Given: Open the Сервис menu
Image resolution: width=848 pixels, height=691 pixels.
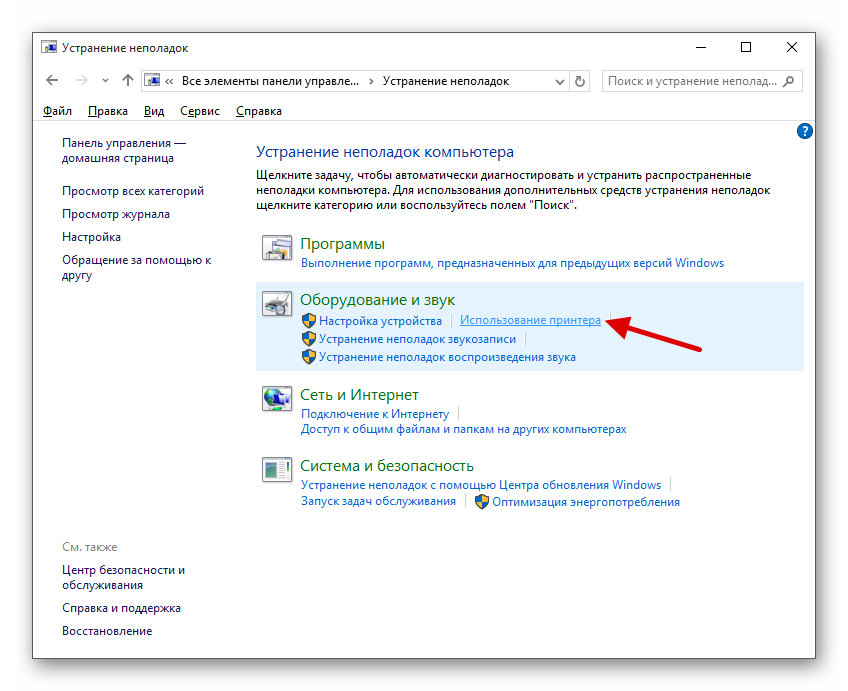Looking at the screenshot, I should click(x=200, y=111).
